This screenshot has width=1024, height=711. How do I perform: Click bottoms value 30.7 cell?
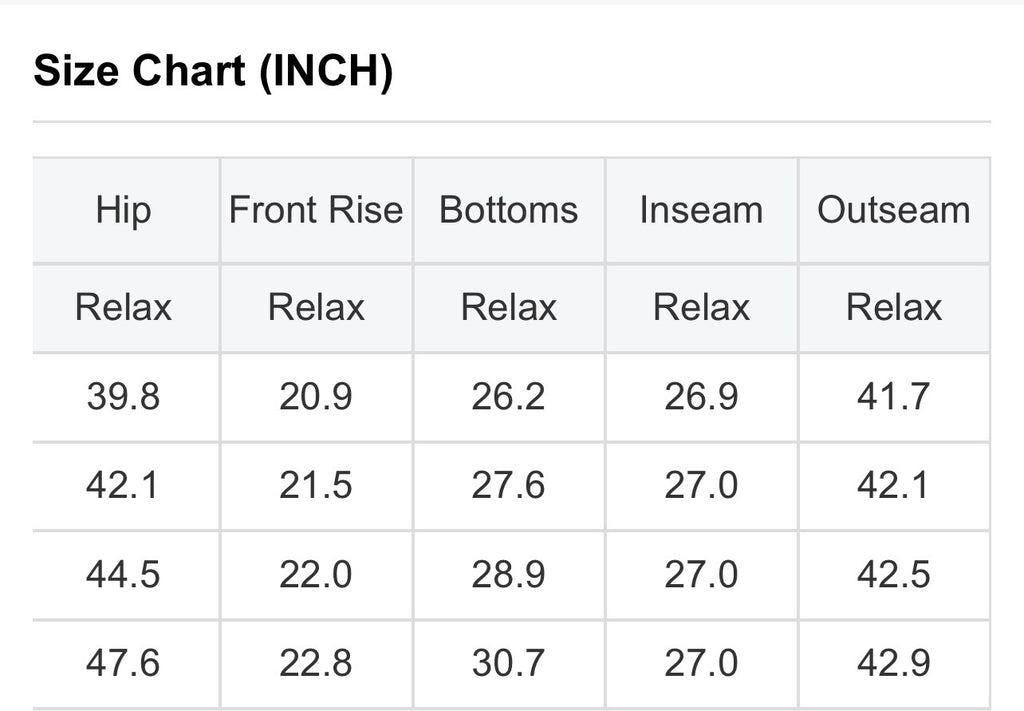pyautogui.click(x=508, y=663)
